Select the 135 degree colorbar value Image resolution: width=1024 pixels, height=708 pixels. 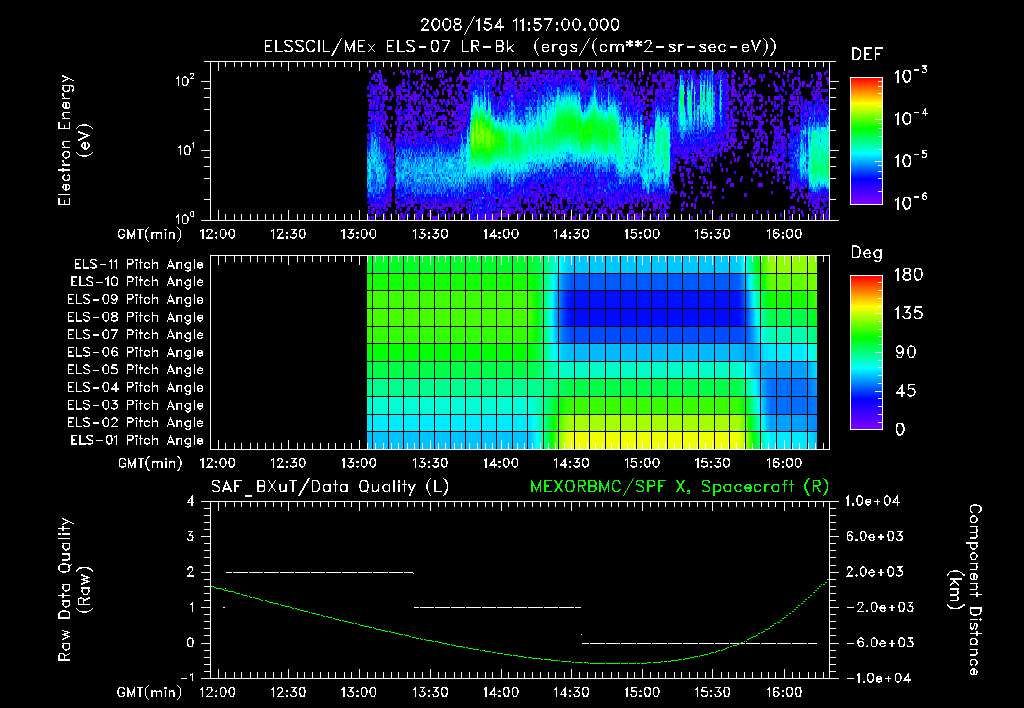tap(908, 314)
